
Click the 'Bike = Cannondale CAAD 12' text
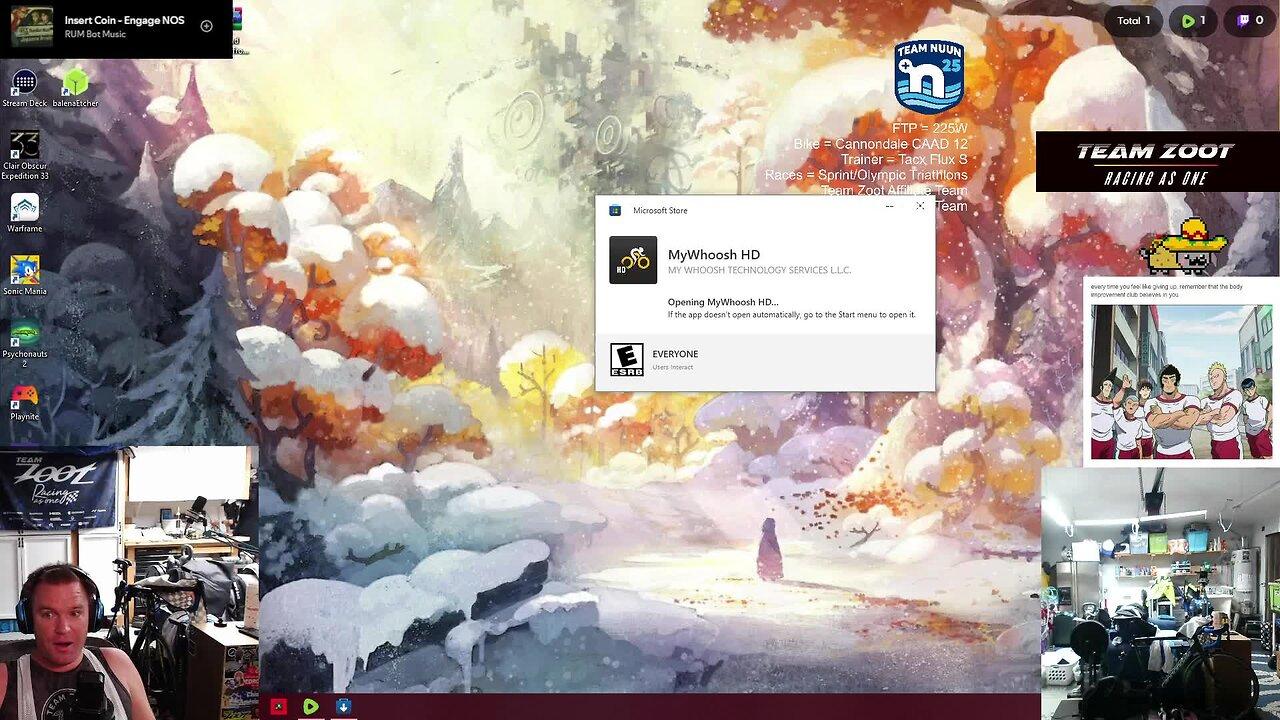pyautogui.click(x=881, y=144)
